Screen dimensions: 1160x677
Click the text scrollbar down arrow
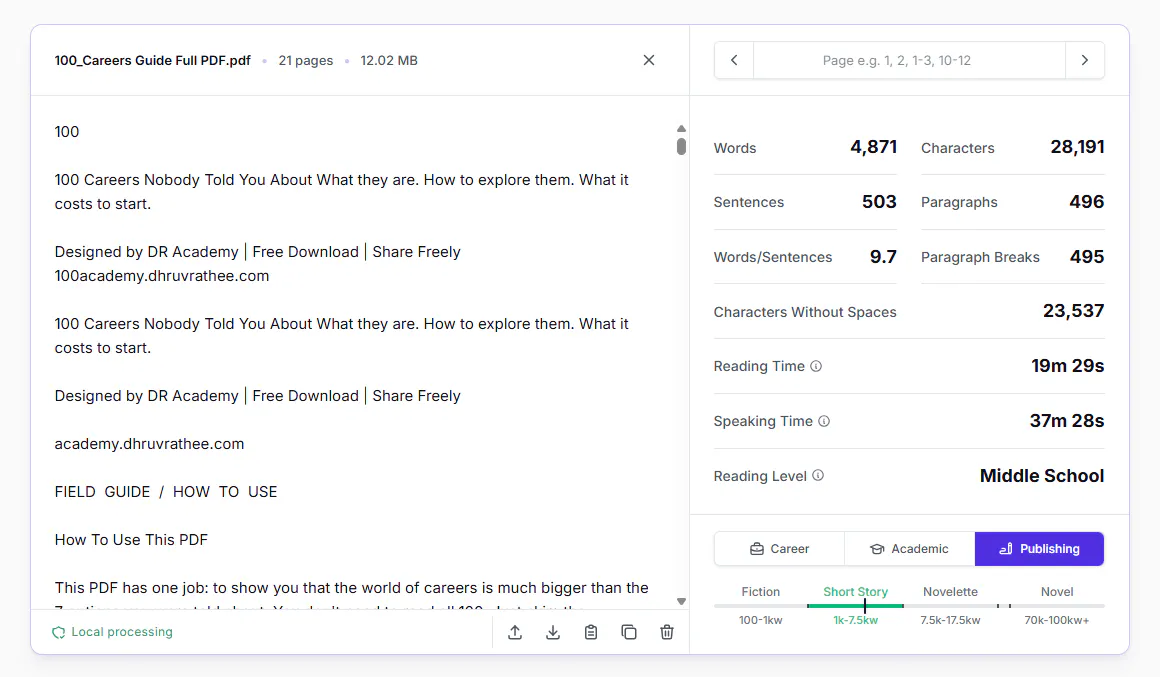pyautogui.click(x=681, y=602)
